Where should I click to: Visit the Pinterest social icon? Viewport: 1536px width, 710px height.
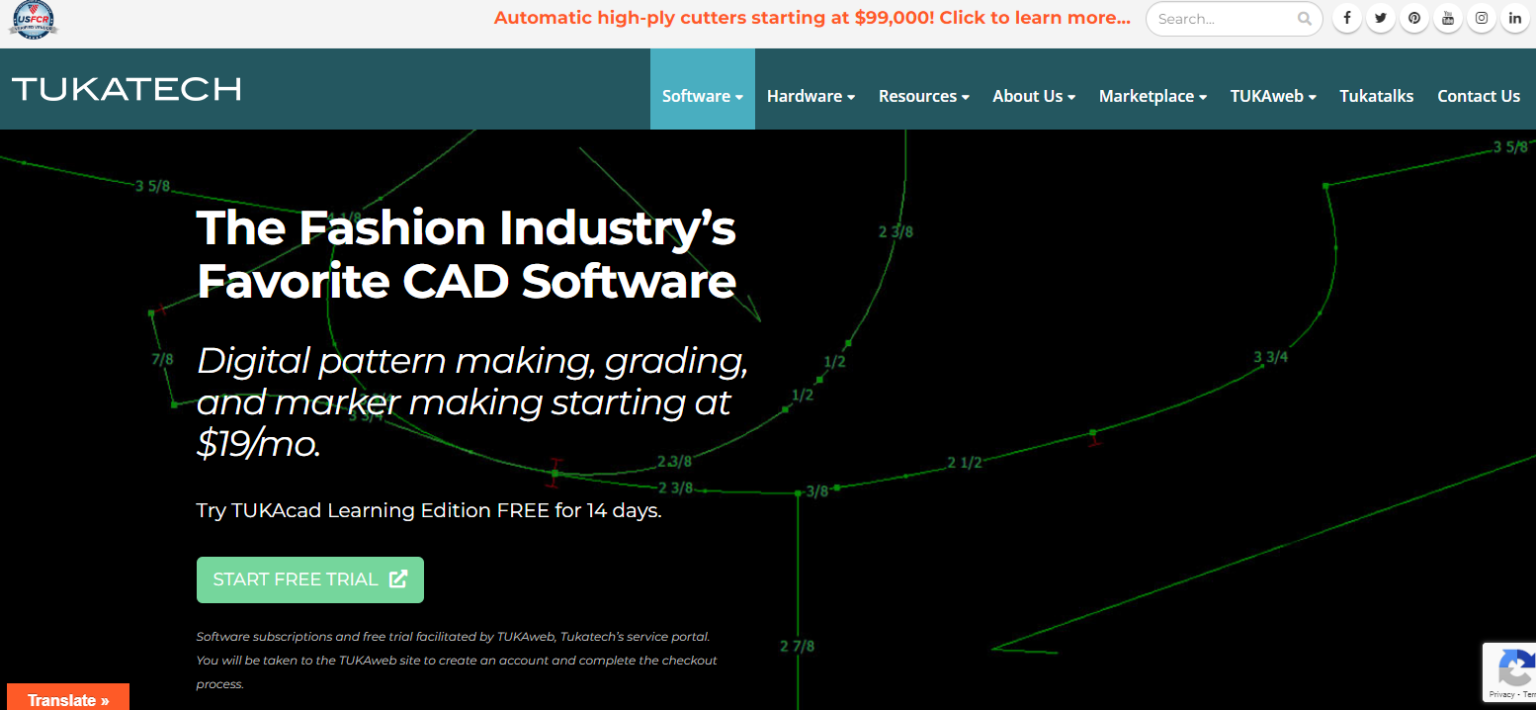pos(1414,18)
